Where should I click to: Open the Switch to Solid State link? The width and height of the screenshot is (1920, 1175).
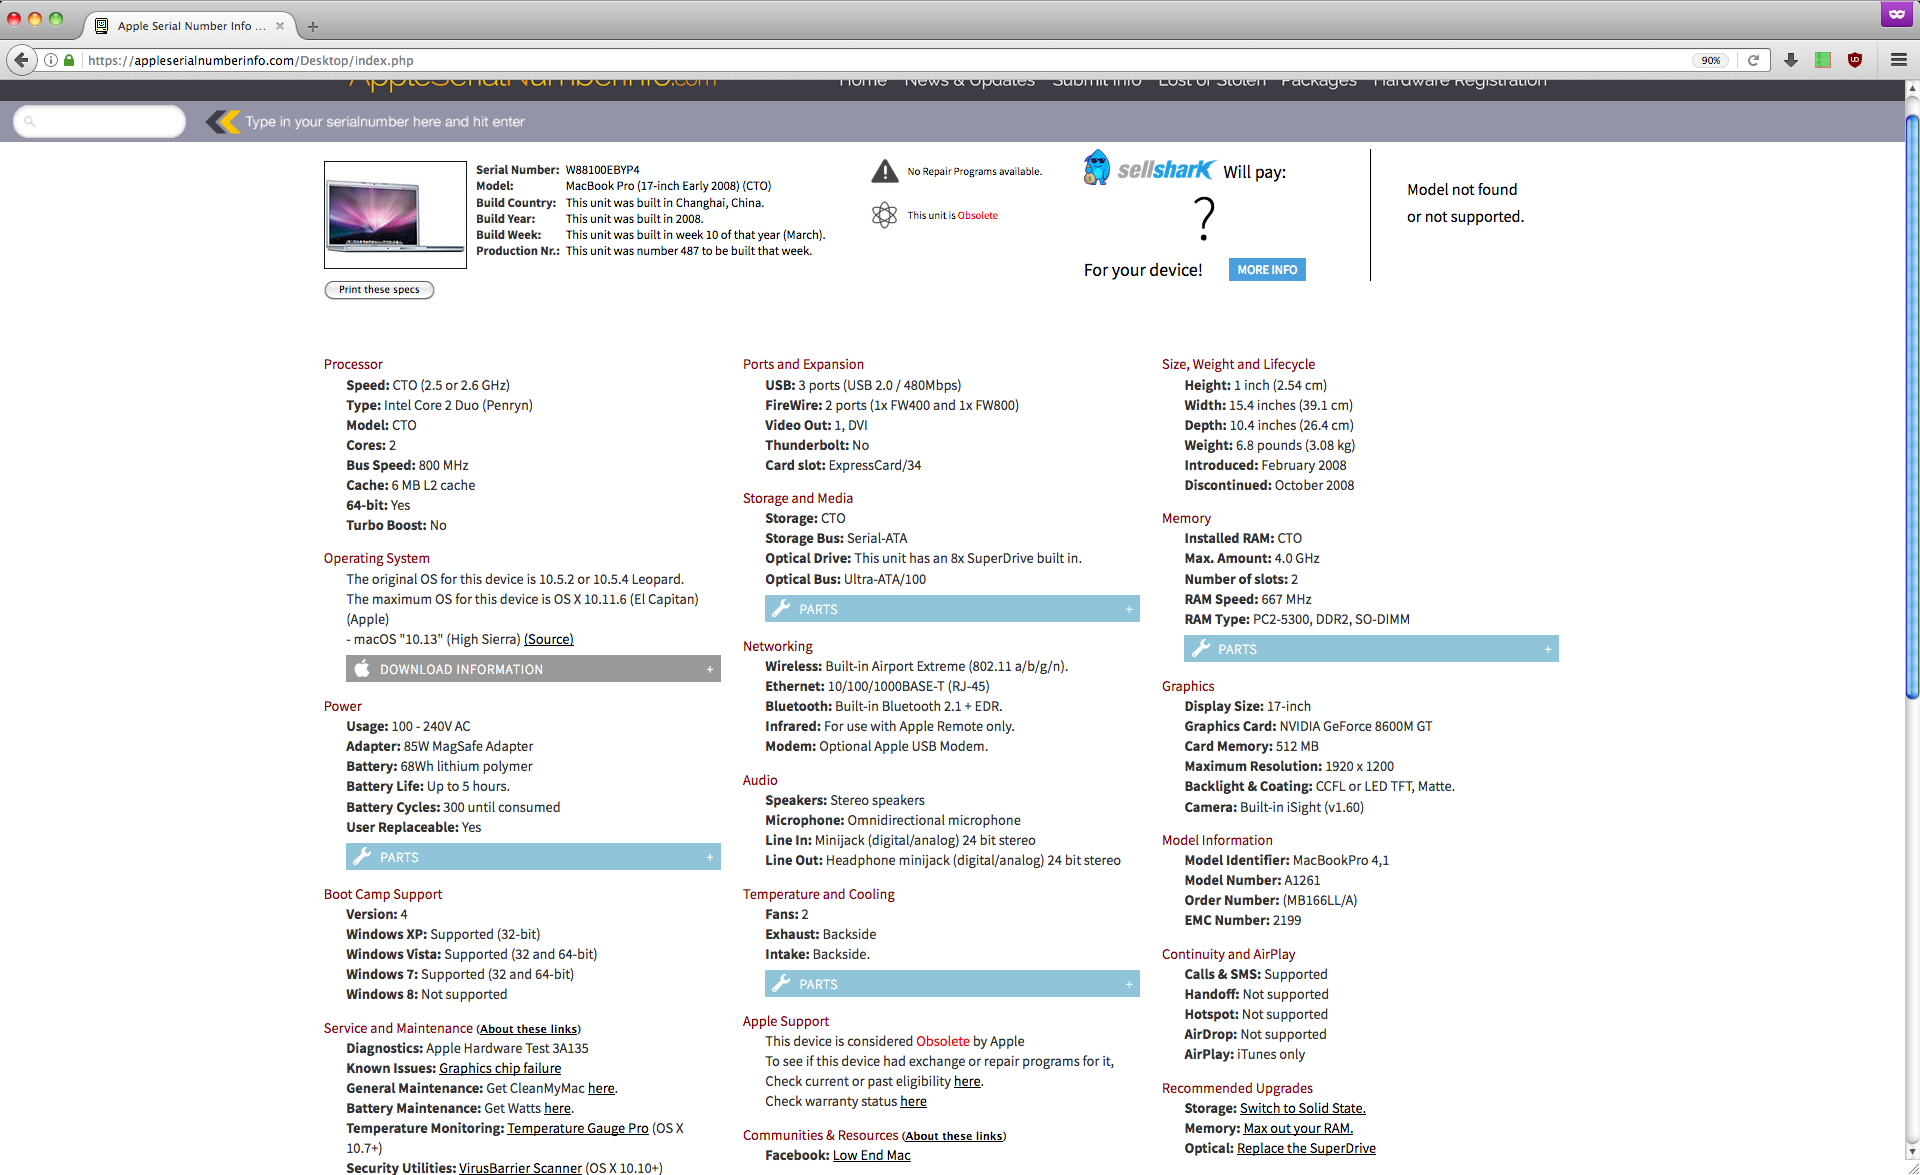click(x=1303, y=1108)
